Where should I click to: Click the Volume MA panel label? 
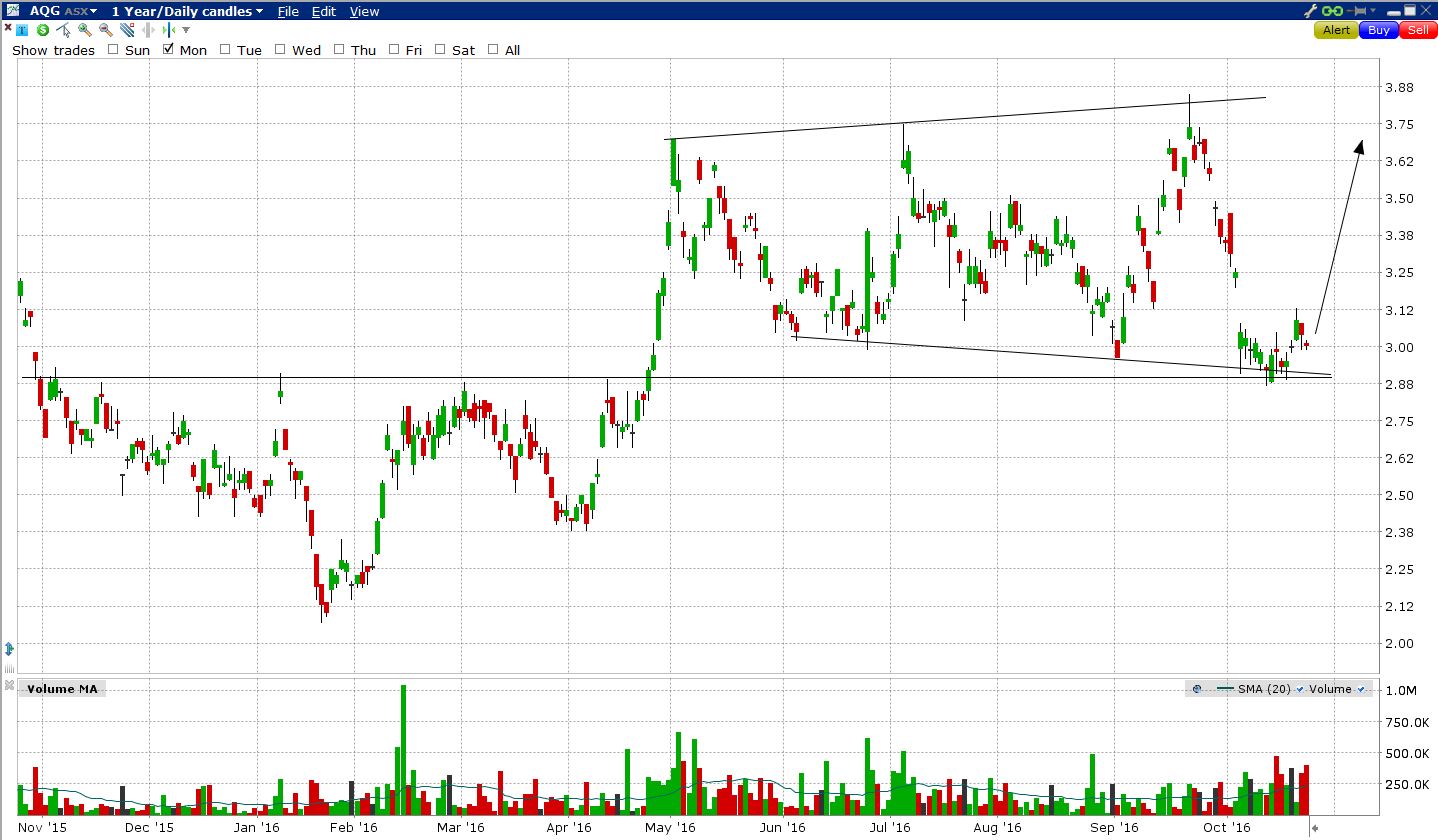[x=61, y=689]
